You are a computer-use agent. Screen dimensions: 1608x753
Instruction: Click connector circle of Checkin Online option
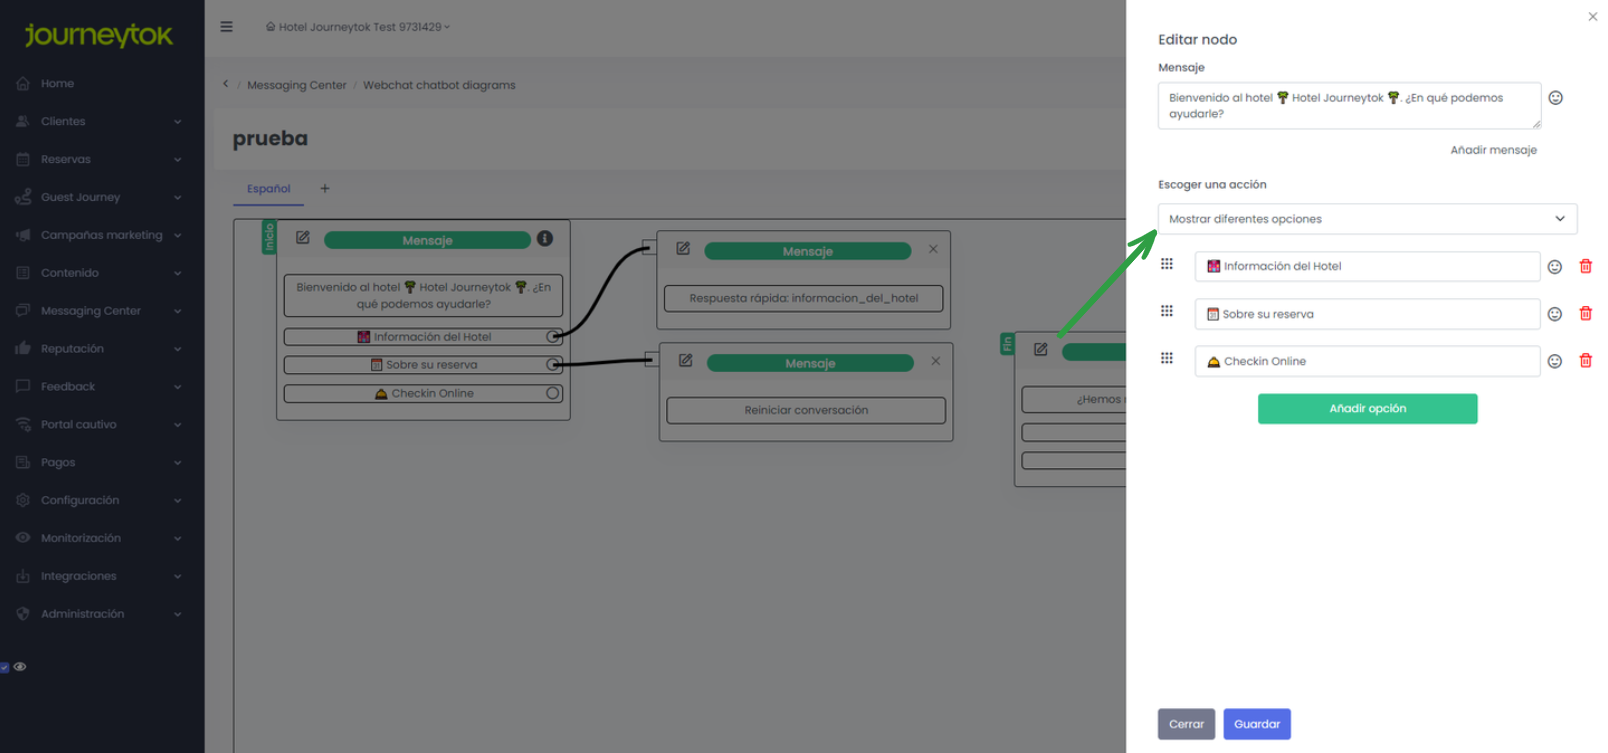coord(552,393)
